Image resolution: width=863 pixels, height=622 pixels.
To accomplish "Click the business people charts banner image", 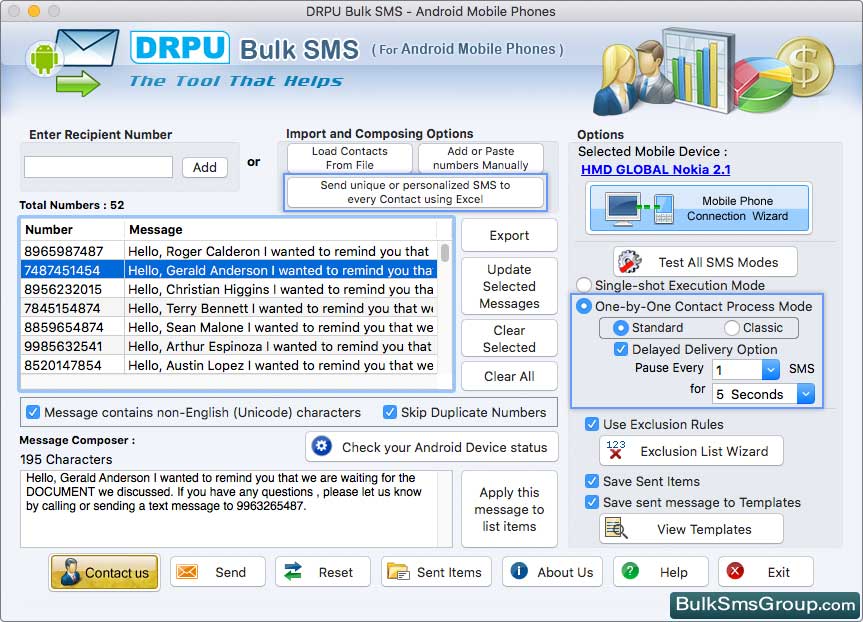I will 713,72.
